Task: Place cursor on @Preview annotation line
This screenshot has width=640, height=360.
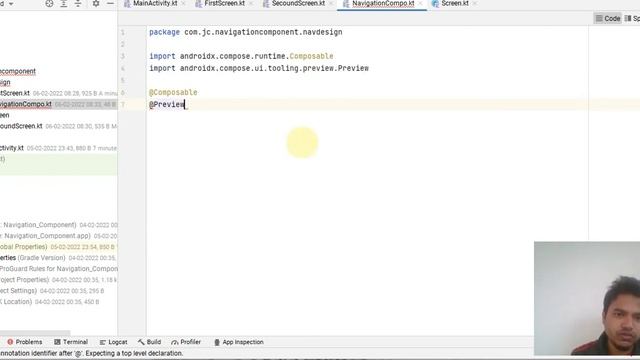Action: [167, 104]
